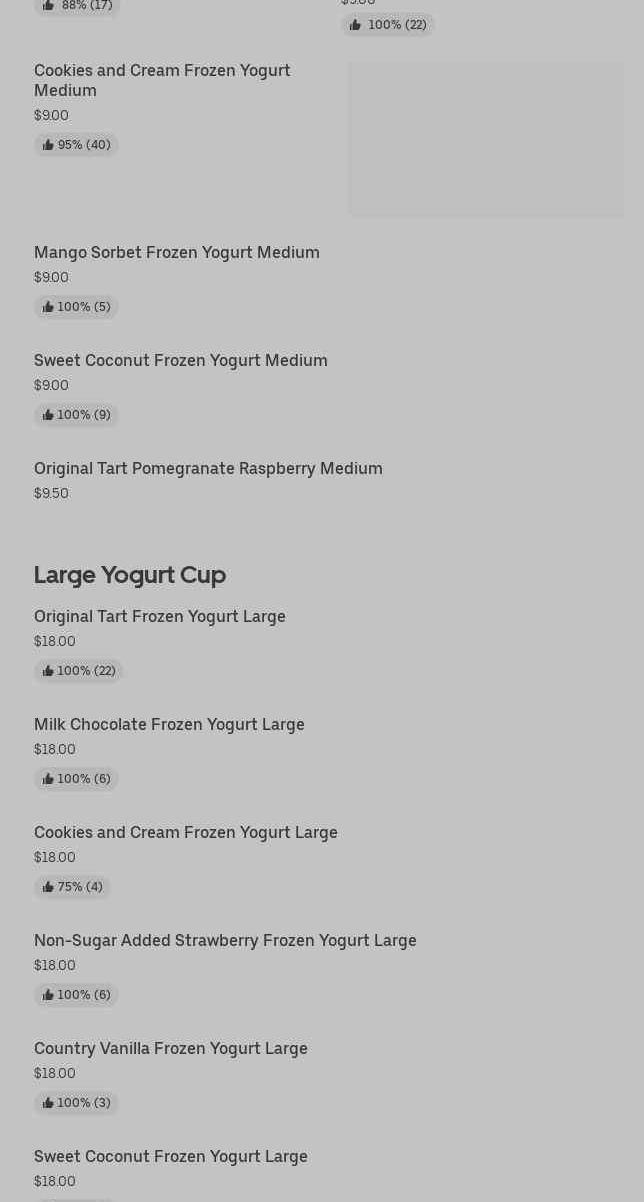Pick Cookies and Cream Frozen Yogurt Large
The image size is (644, 1202).
[186, 833]
